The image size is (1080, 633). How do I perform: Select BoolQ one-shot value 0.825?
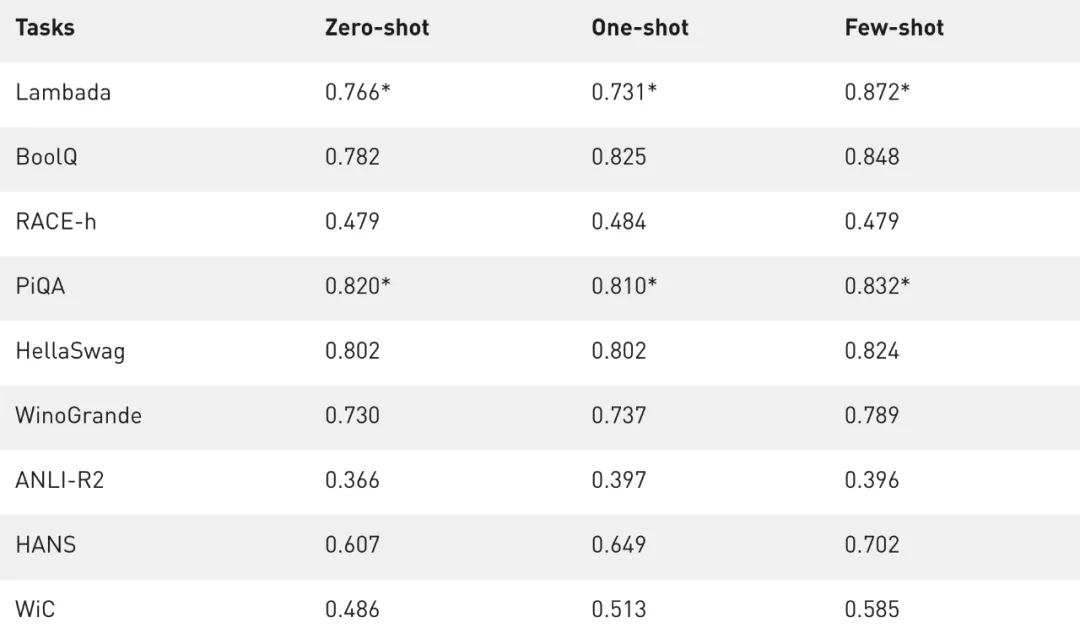pyautogui.click(x=619, y=157)
